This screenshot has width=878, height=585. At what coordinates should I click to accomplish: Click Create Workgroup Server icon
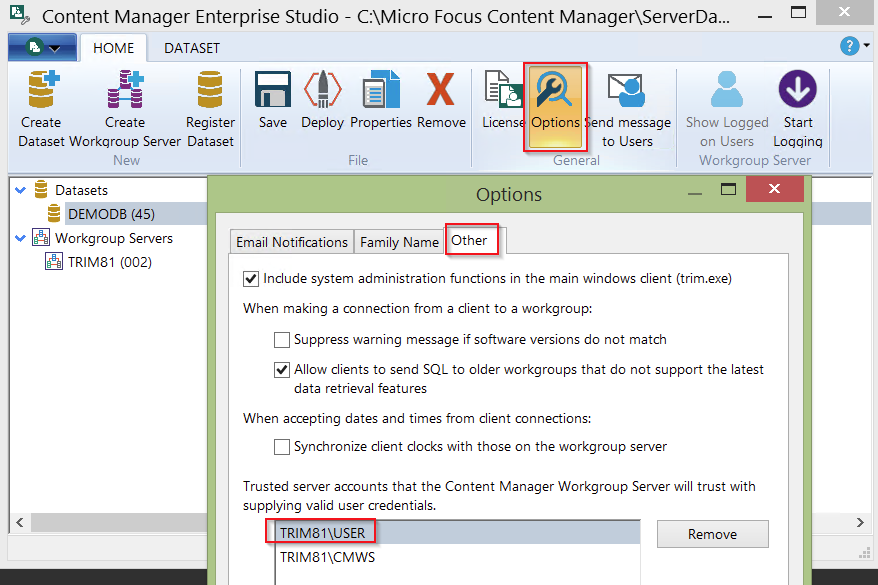[125, 91]
